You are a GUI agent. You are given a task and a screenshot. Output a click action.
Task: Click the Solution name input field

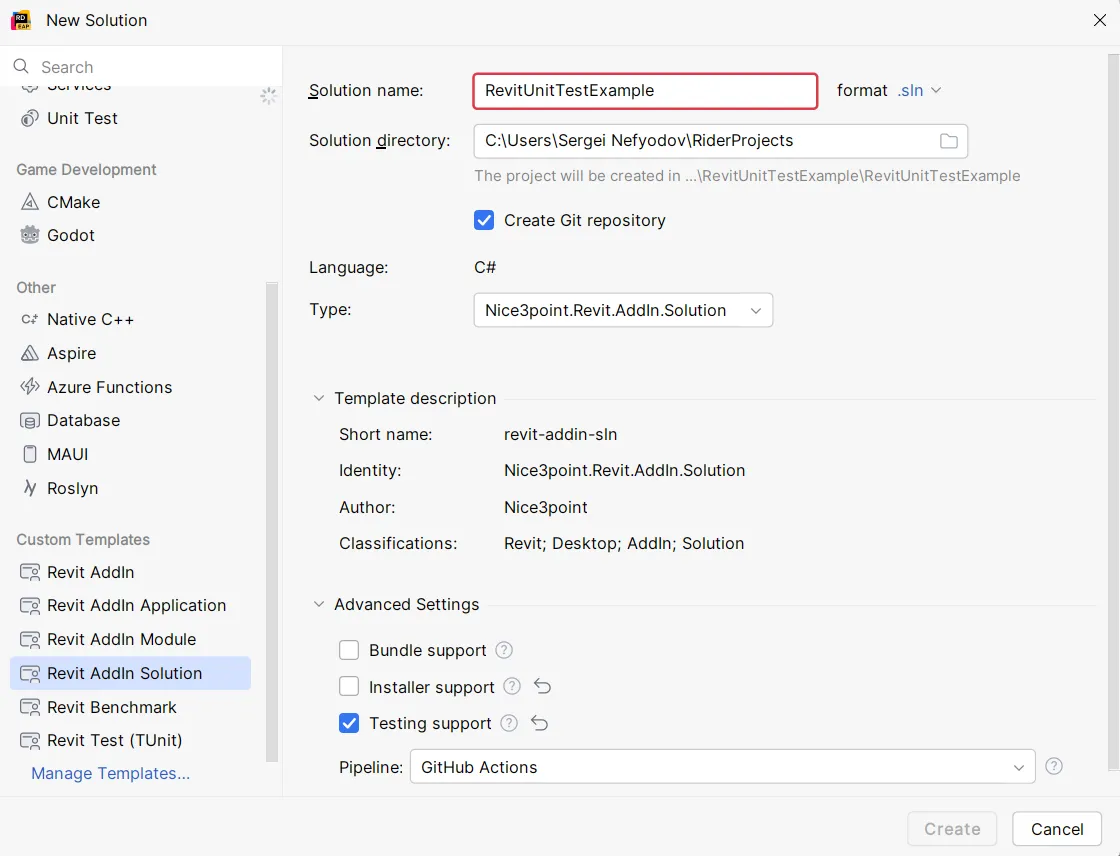(645, 91)
